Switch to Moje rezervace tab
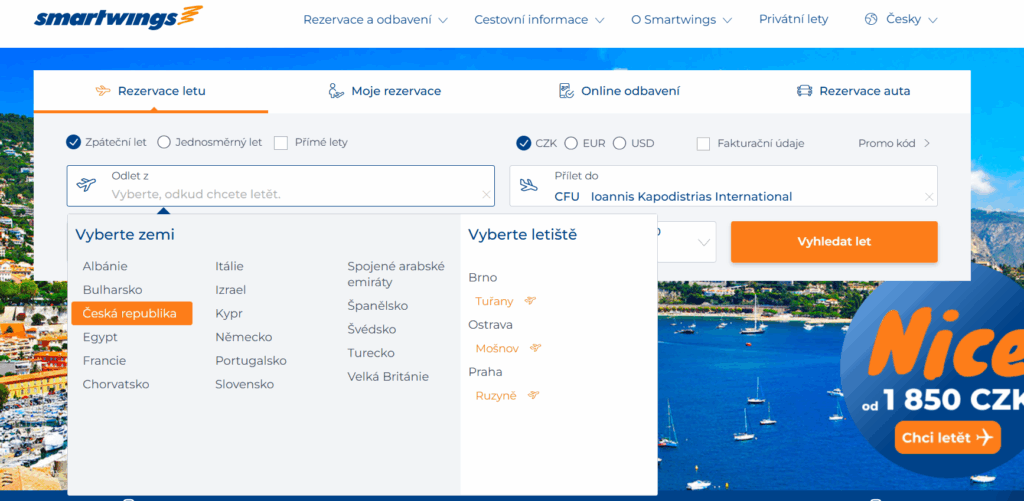This screenshot has width=1024, height=501. click(x=385, y=91)
